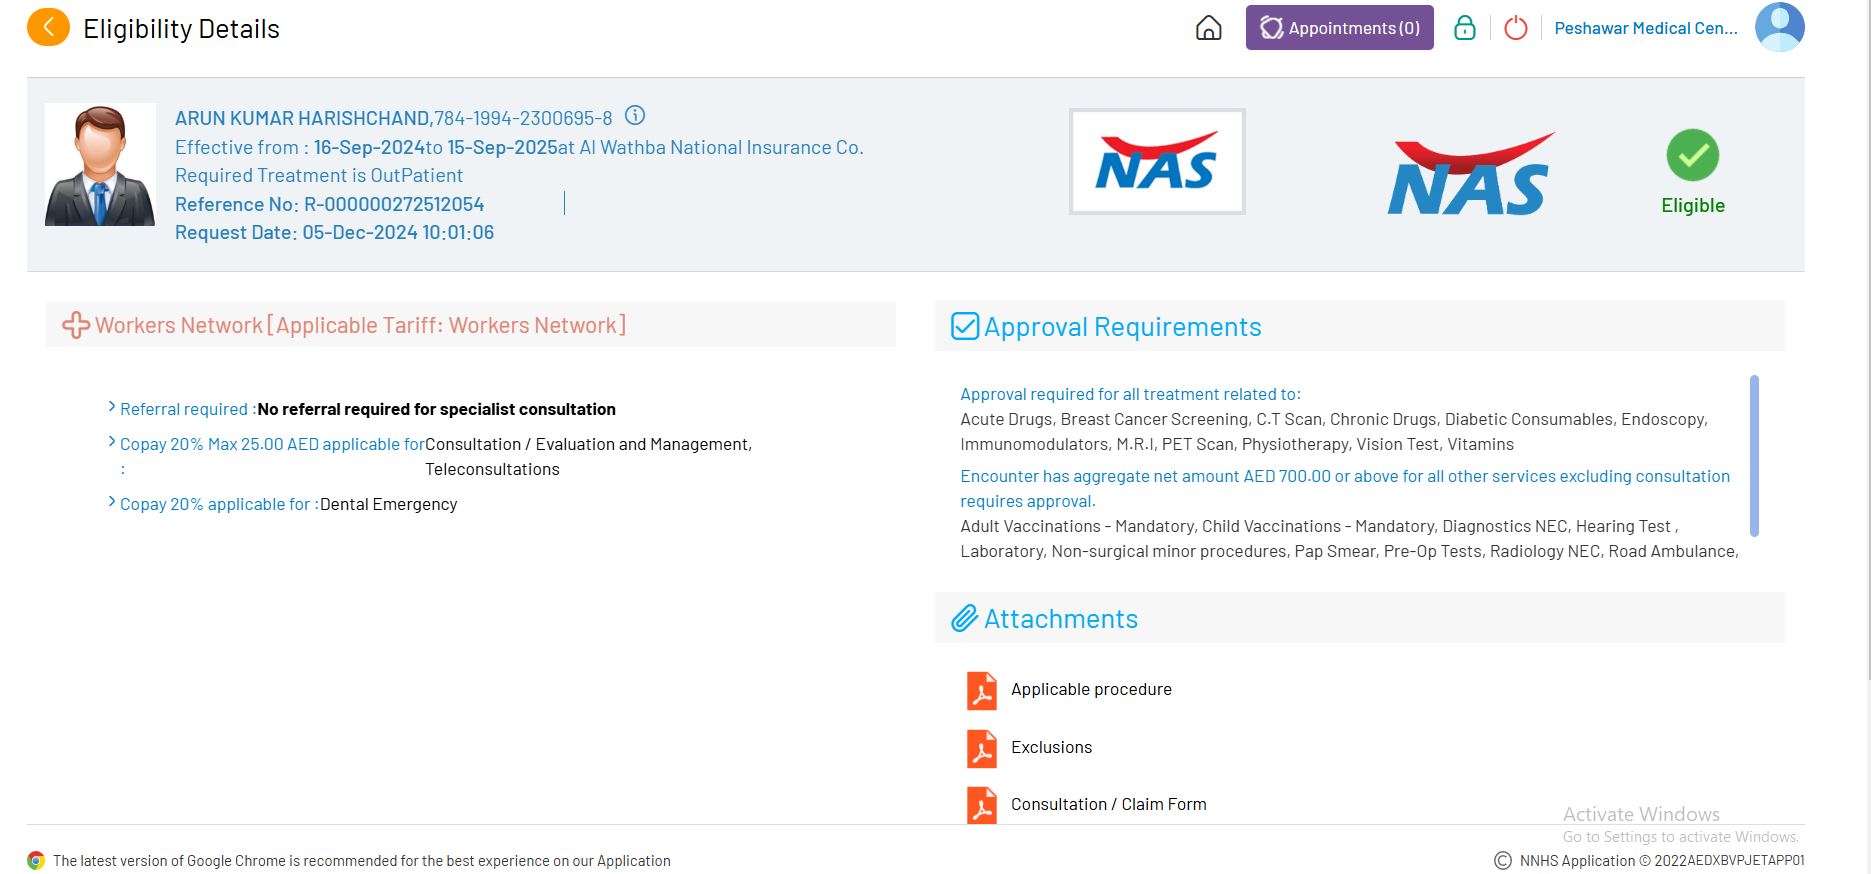The image size is (1871, 874).
Task: Expand Copay 20% Max 25.00 AED item
Action: pos(112,442)
